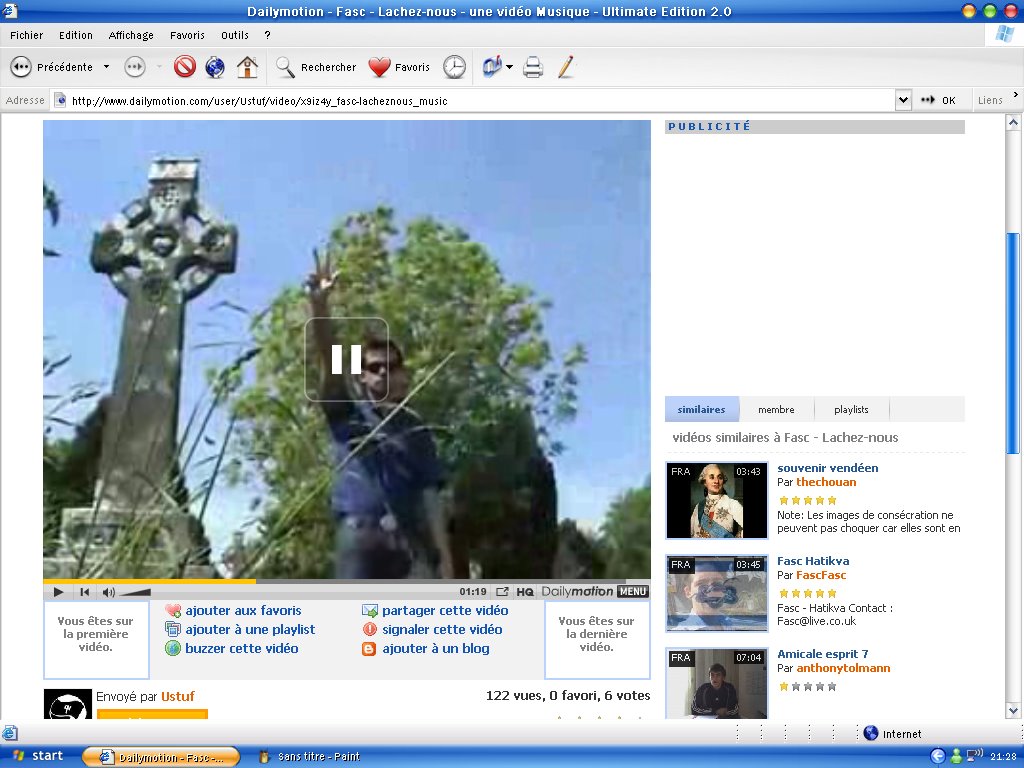Switch to the similaires tab

pos(701,409)
